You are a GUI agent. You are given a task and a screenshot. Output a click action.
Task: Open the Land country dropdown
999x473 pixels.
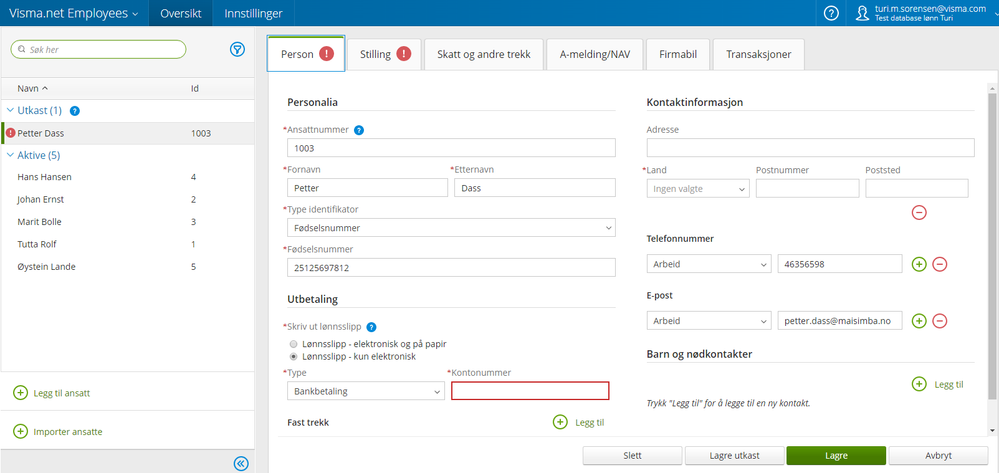click(698, 188)
